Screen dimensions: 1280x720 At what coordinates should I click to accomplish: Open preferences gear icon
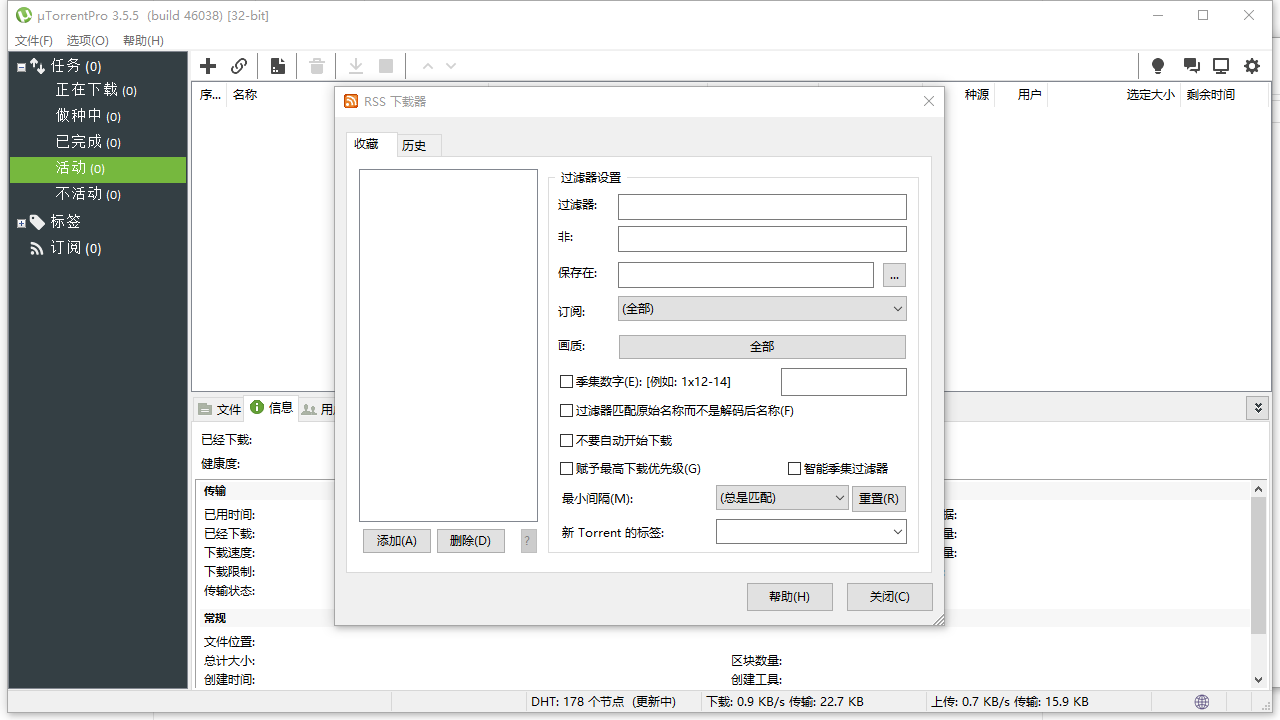(1252, 66)
